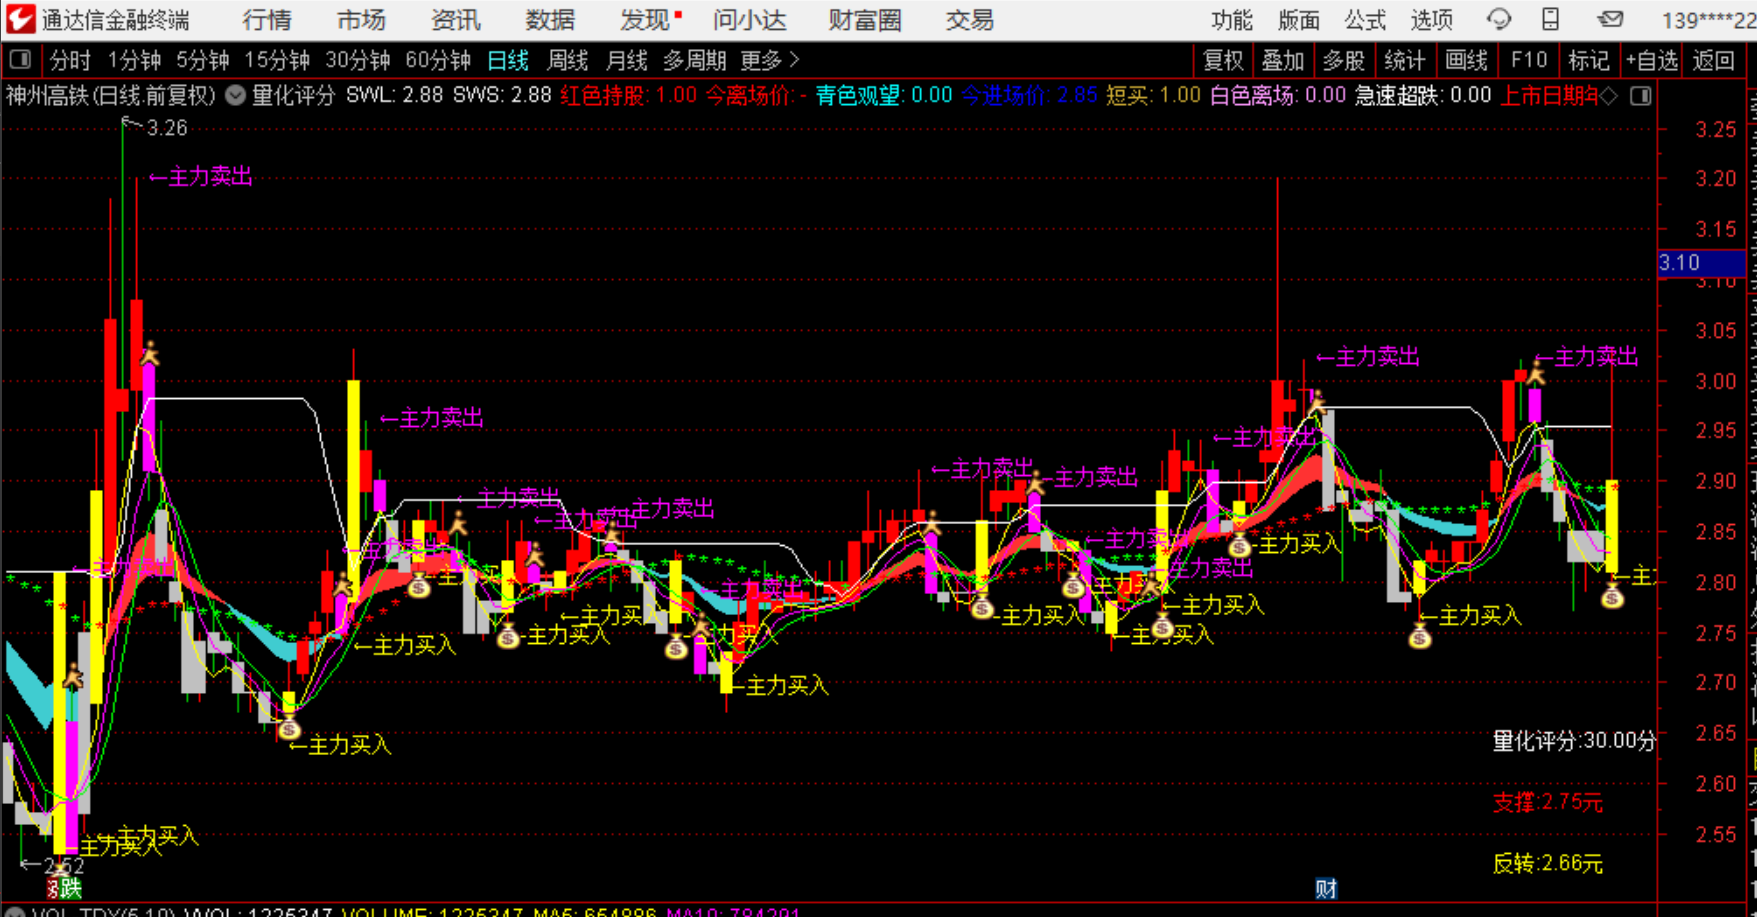This screenshot has height=917, width=1757.
Task: Click the +自选 add to watchlist button
Action: [x=1651, y=60]
